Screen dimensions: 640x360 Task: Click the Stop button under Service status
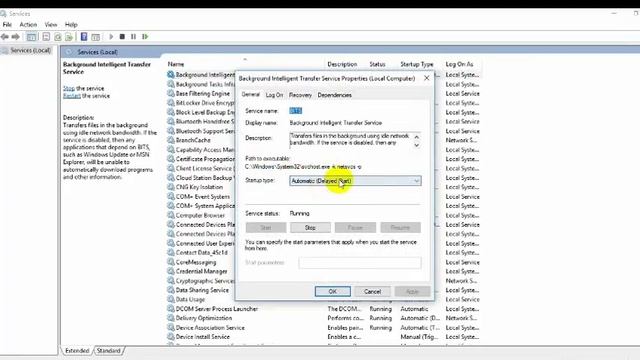coord(310,227)
